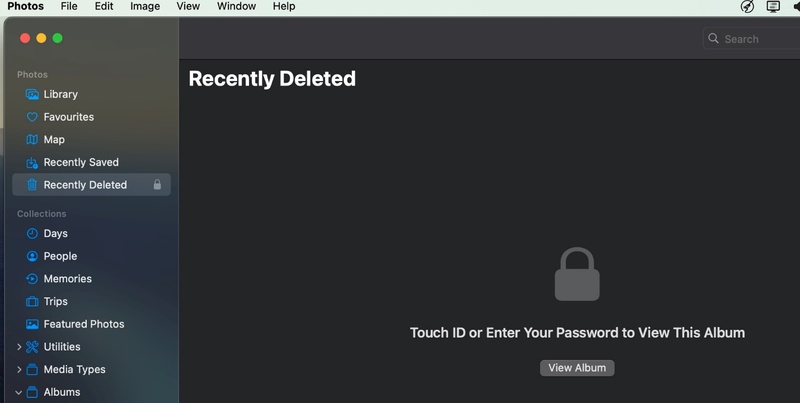Click the View Album button

pos(577,368)
